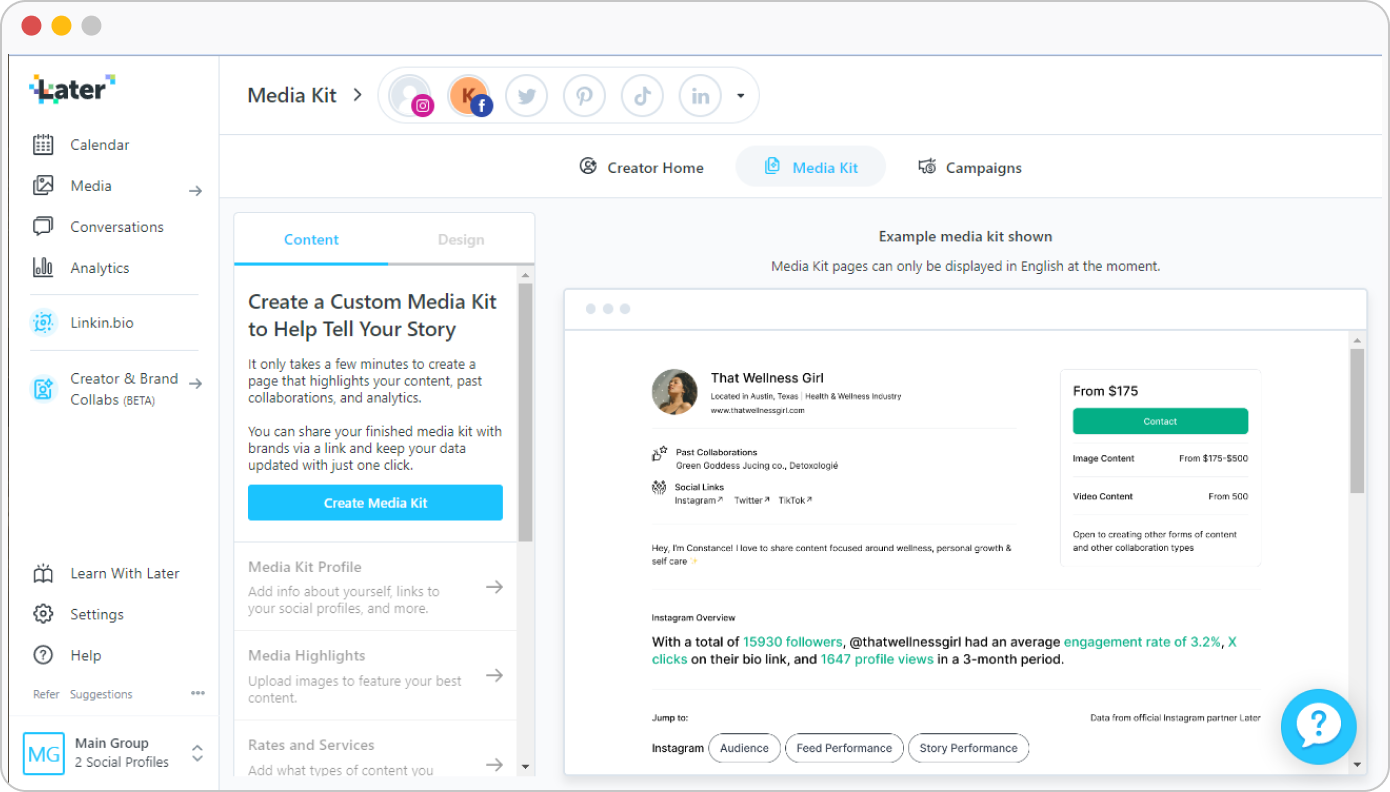Image resolution: width=1390 pixels, height=792 pixels.
Task: Select the TikTok profile icon
Action: pyautogui.click(x=642, y=96)
